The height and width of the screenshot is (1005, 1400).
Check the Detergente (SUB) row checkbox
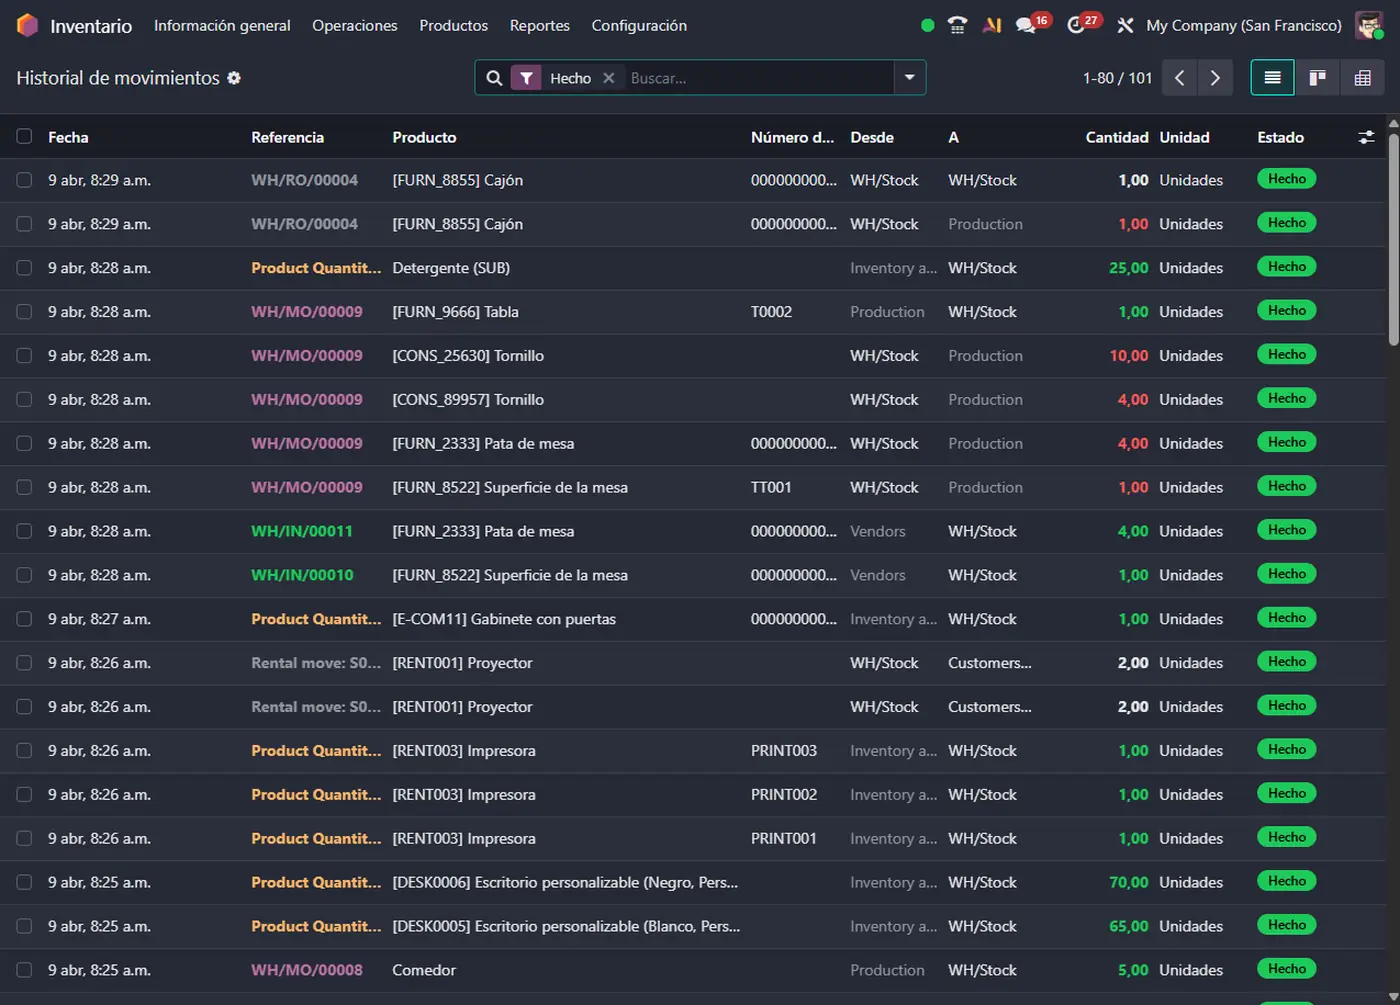(x=24, y=268)
